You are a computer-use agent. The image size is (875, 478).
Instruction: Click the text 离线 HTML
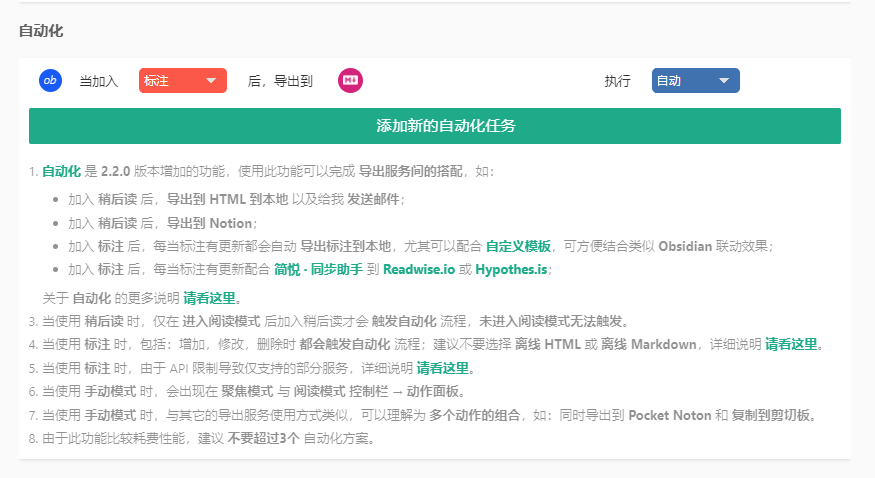(548, 344)
